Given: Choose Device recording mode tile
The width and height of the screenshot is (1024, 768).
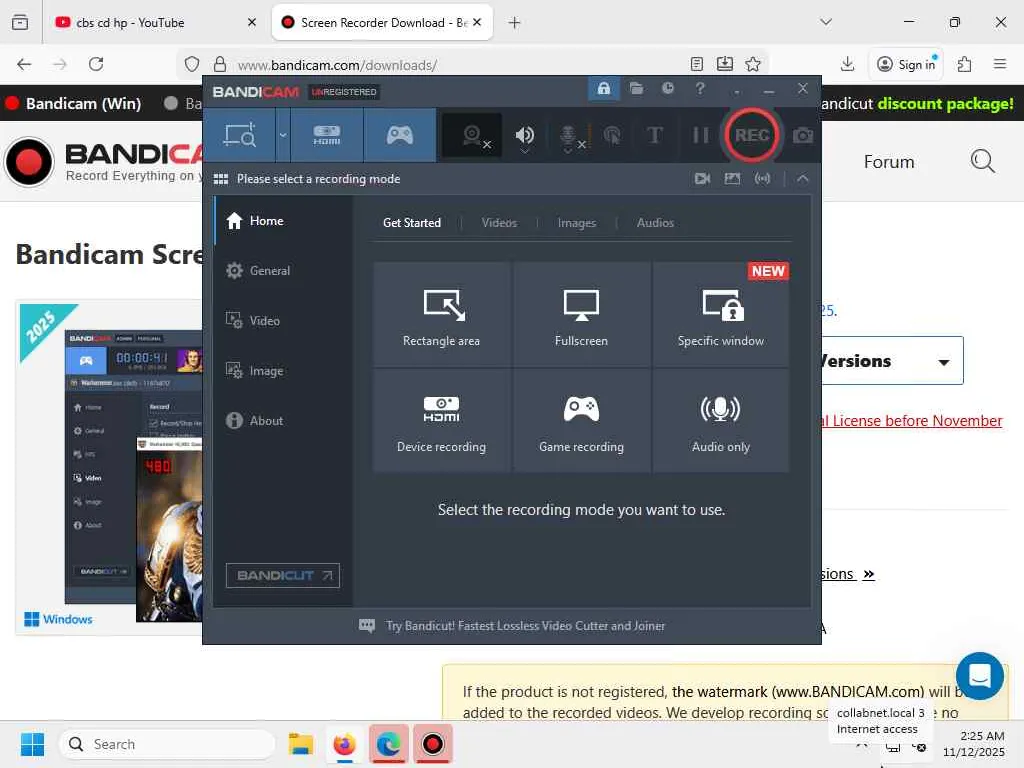Looking at the screenshot, I should [x=441, y=421].
